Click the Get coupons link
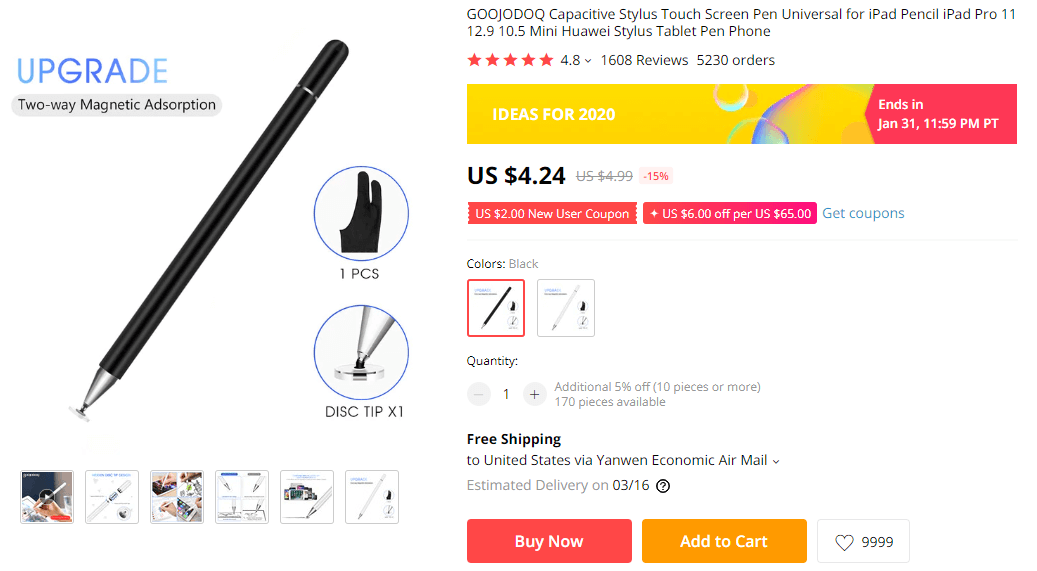The image size is (1037, 571). pos(863,213)
